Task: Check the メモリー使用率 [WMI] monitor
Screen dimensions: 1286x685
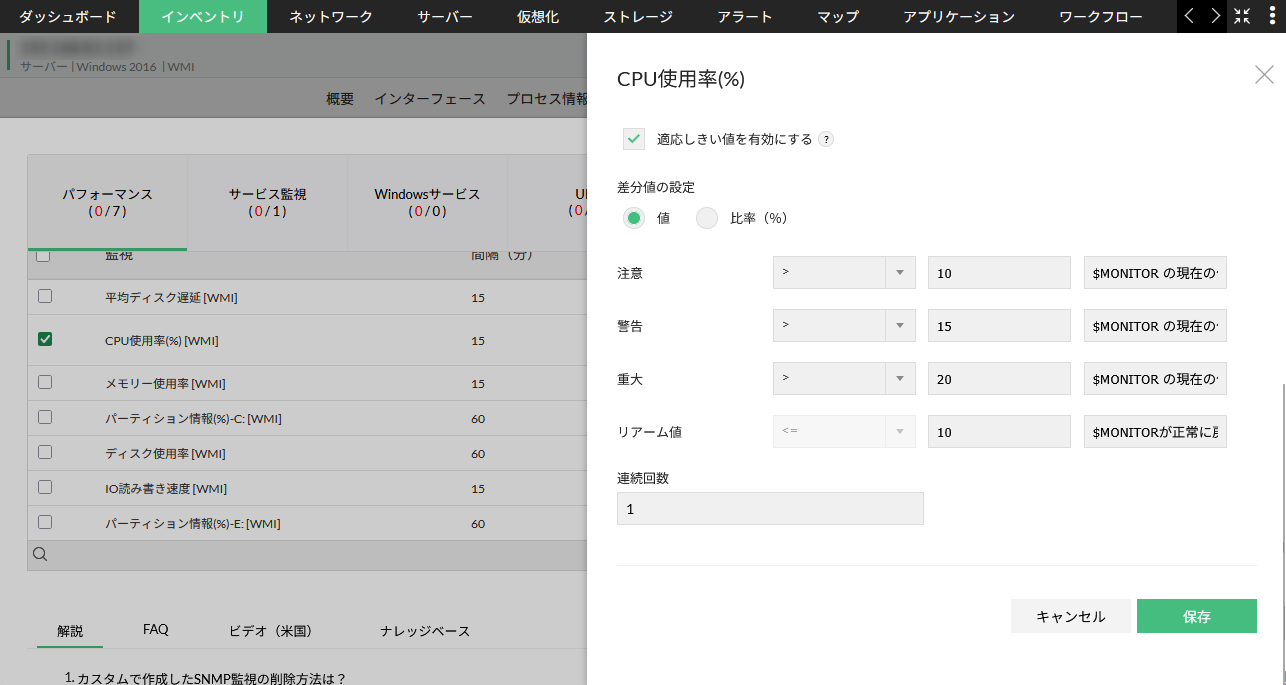Action: pos(44,382)
